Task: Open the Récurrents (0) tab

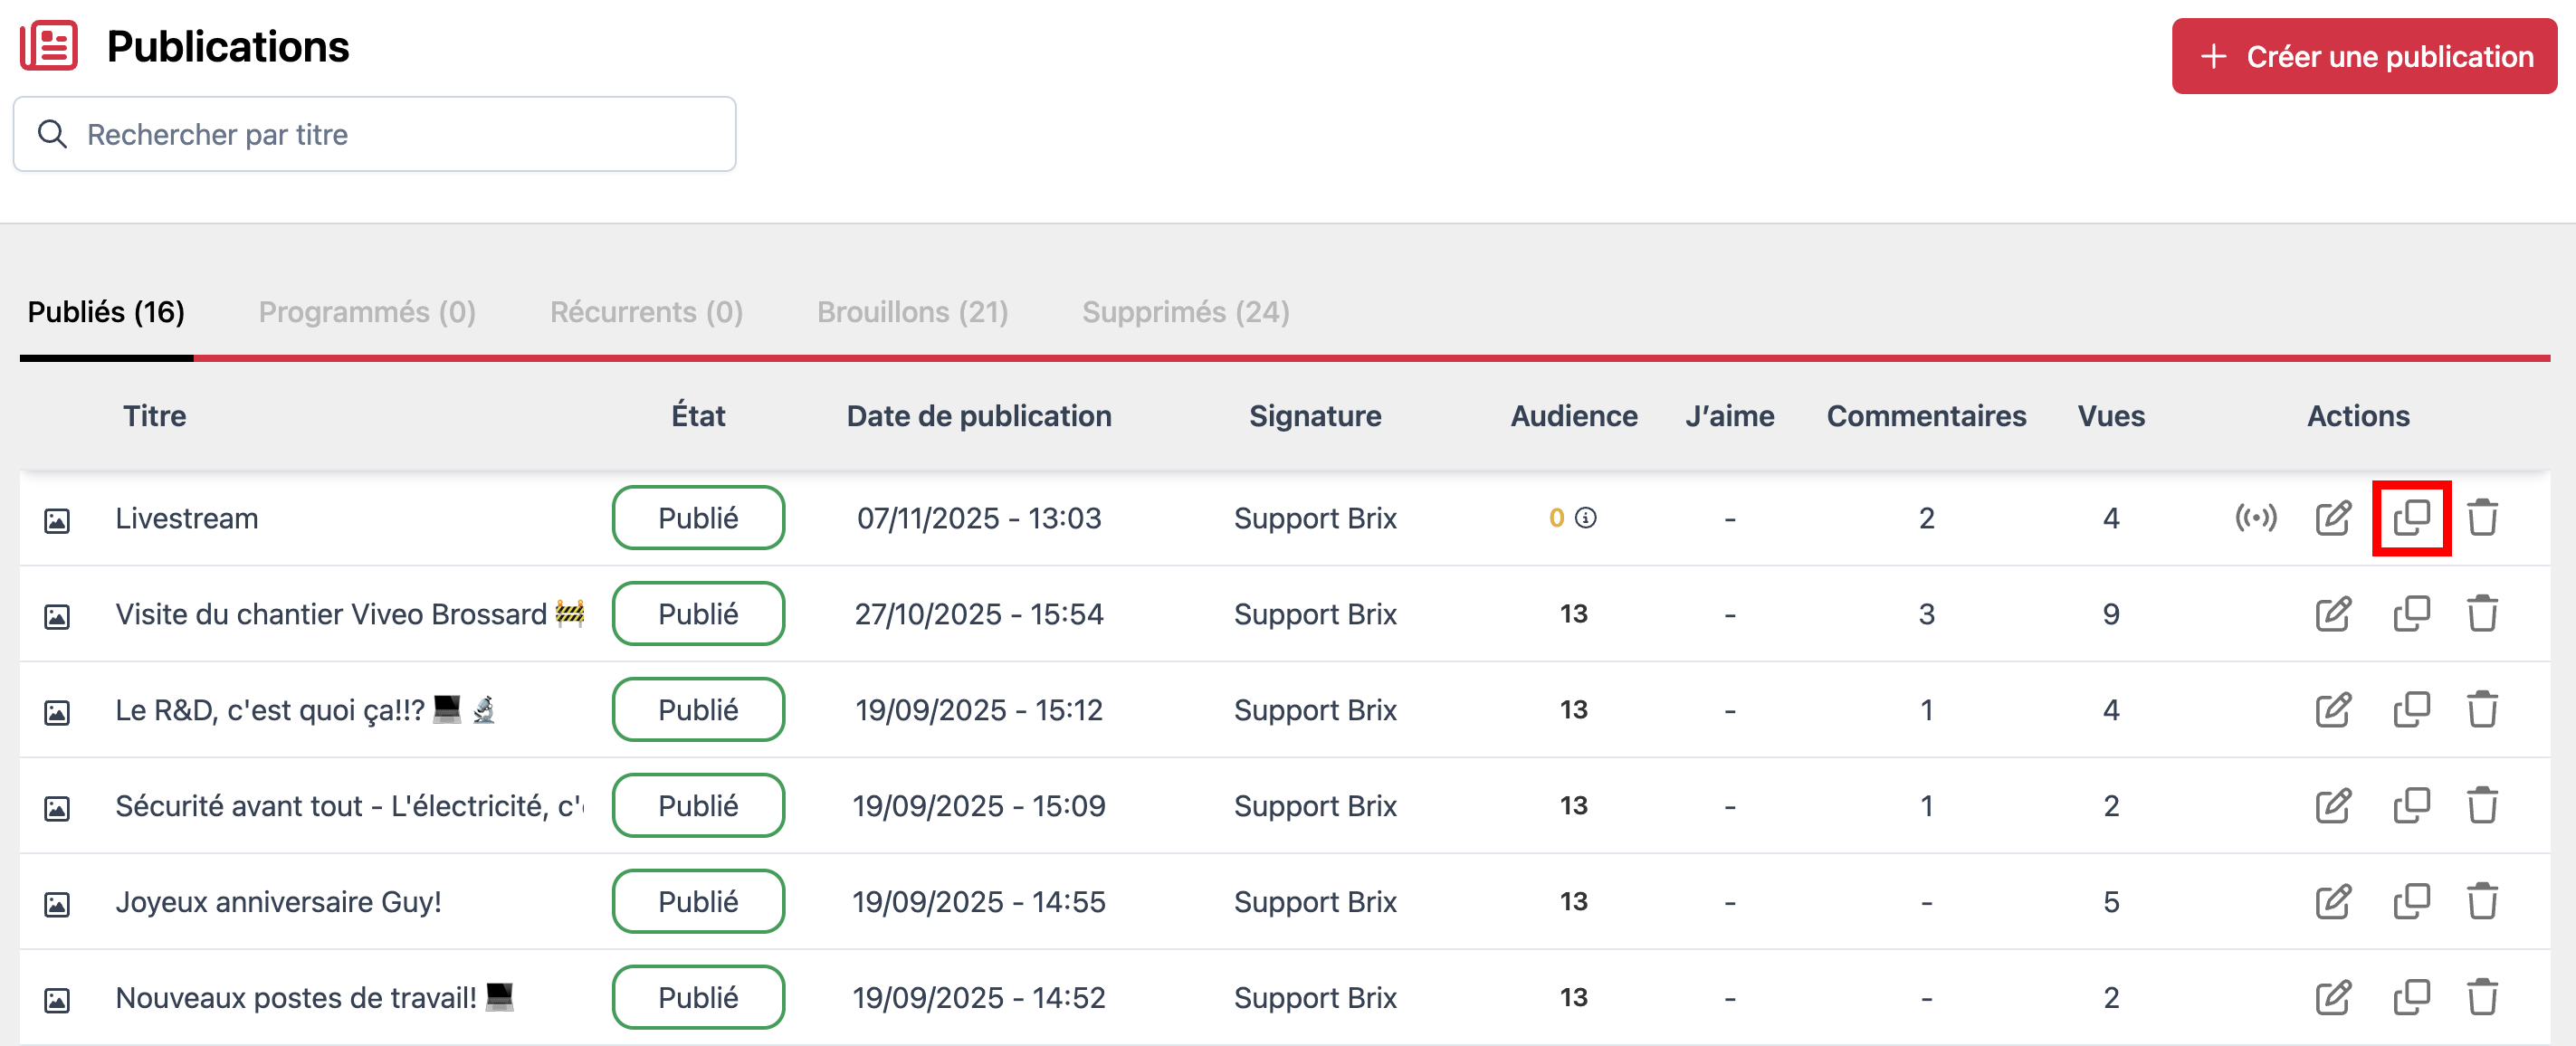Action: [x=646, y=312]
